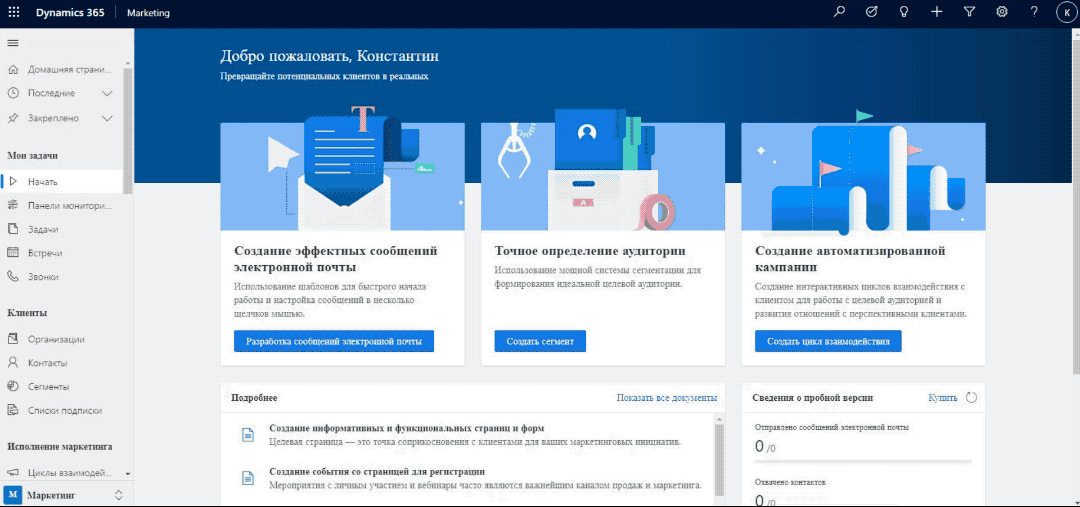Expand the Закреплено section
Screen dimensions: 1080x507
tap(108, 118)
